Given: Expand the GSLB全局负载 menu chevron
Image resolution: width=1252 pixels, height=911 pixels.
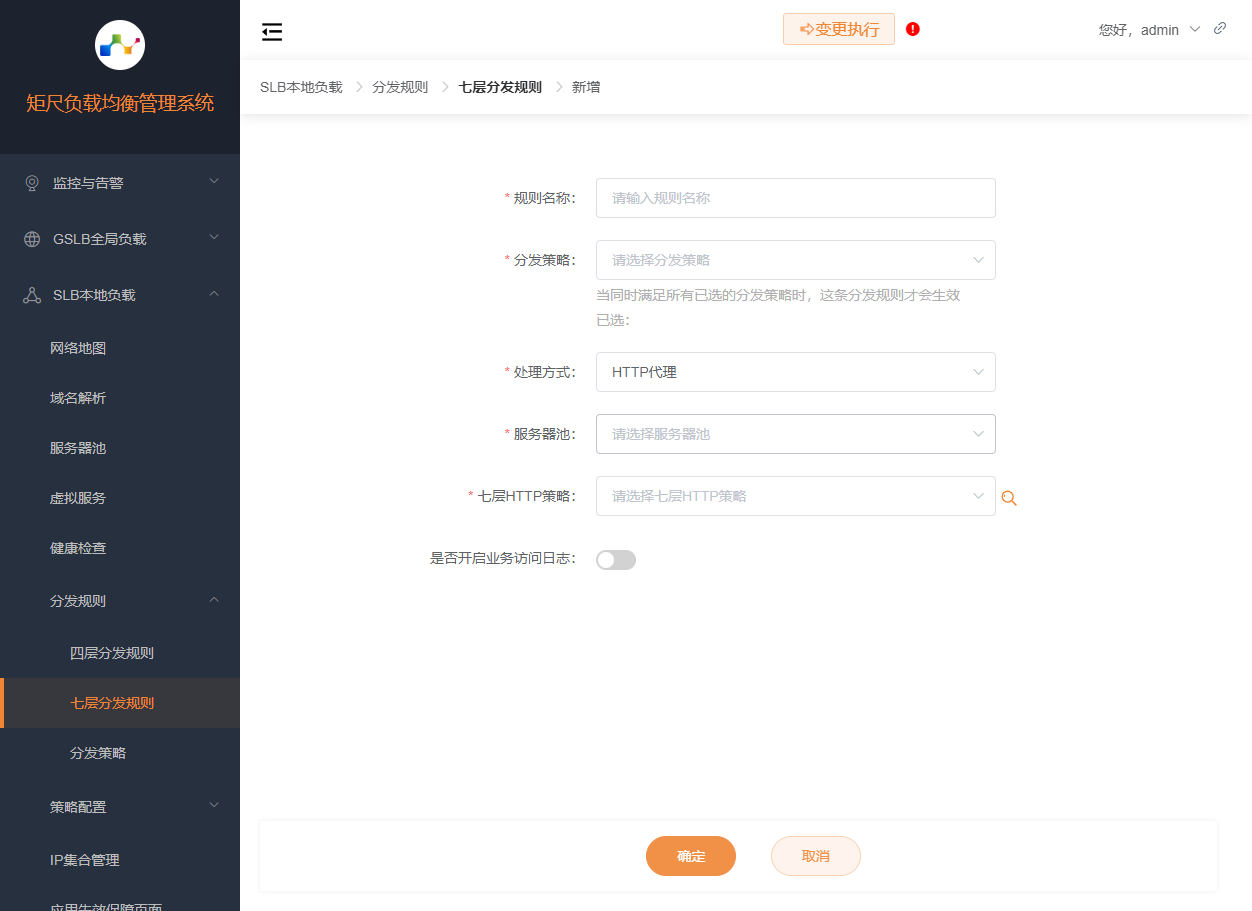Looking at the screenshot, I should click(213, 237).
